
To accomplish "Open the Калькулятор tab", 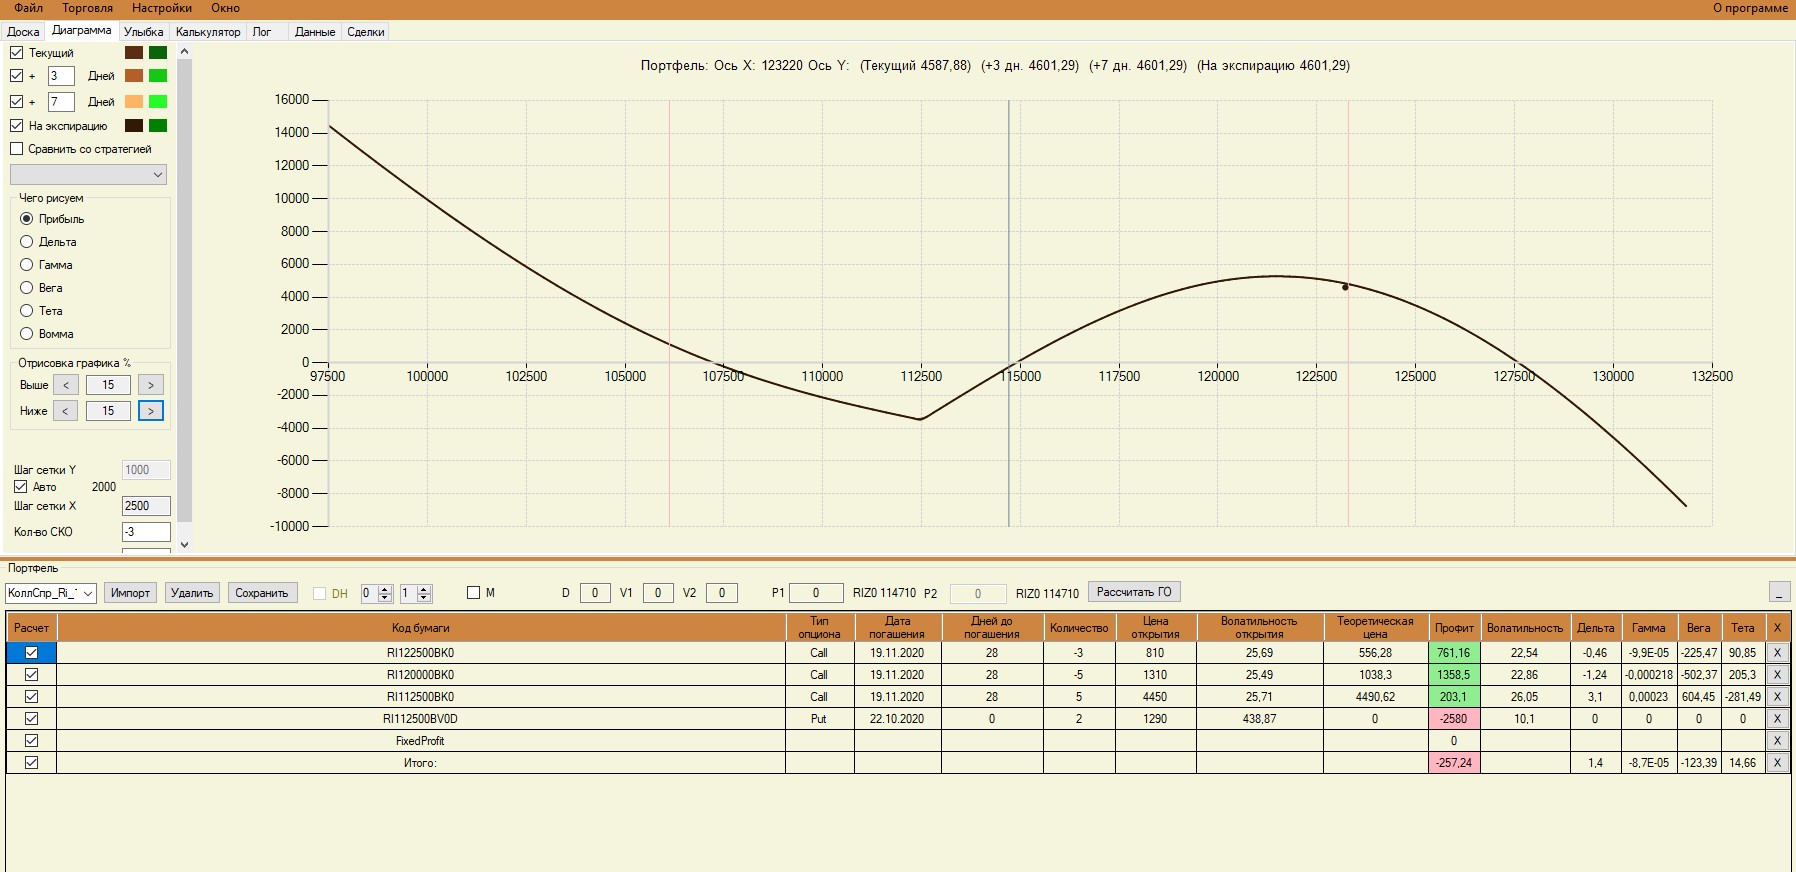I will (x=208, y=32).
